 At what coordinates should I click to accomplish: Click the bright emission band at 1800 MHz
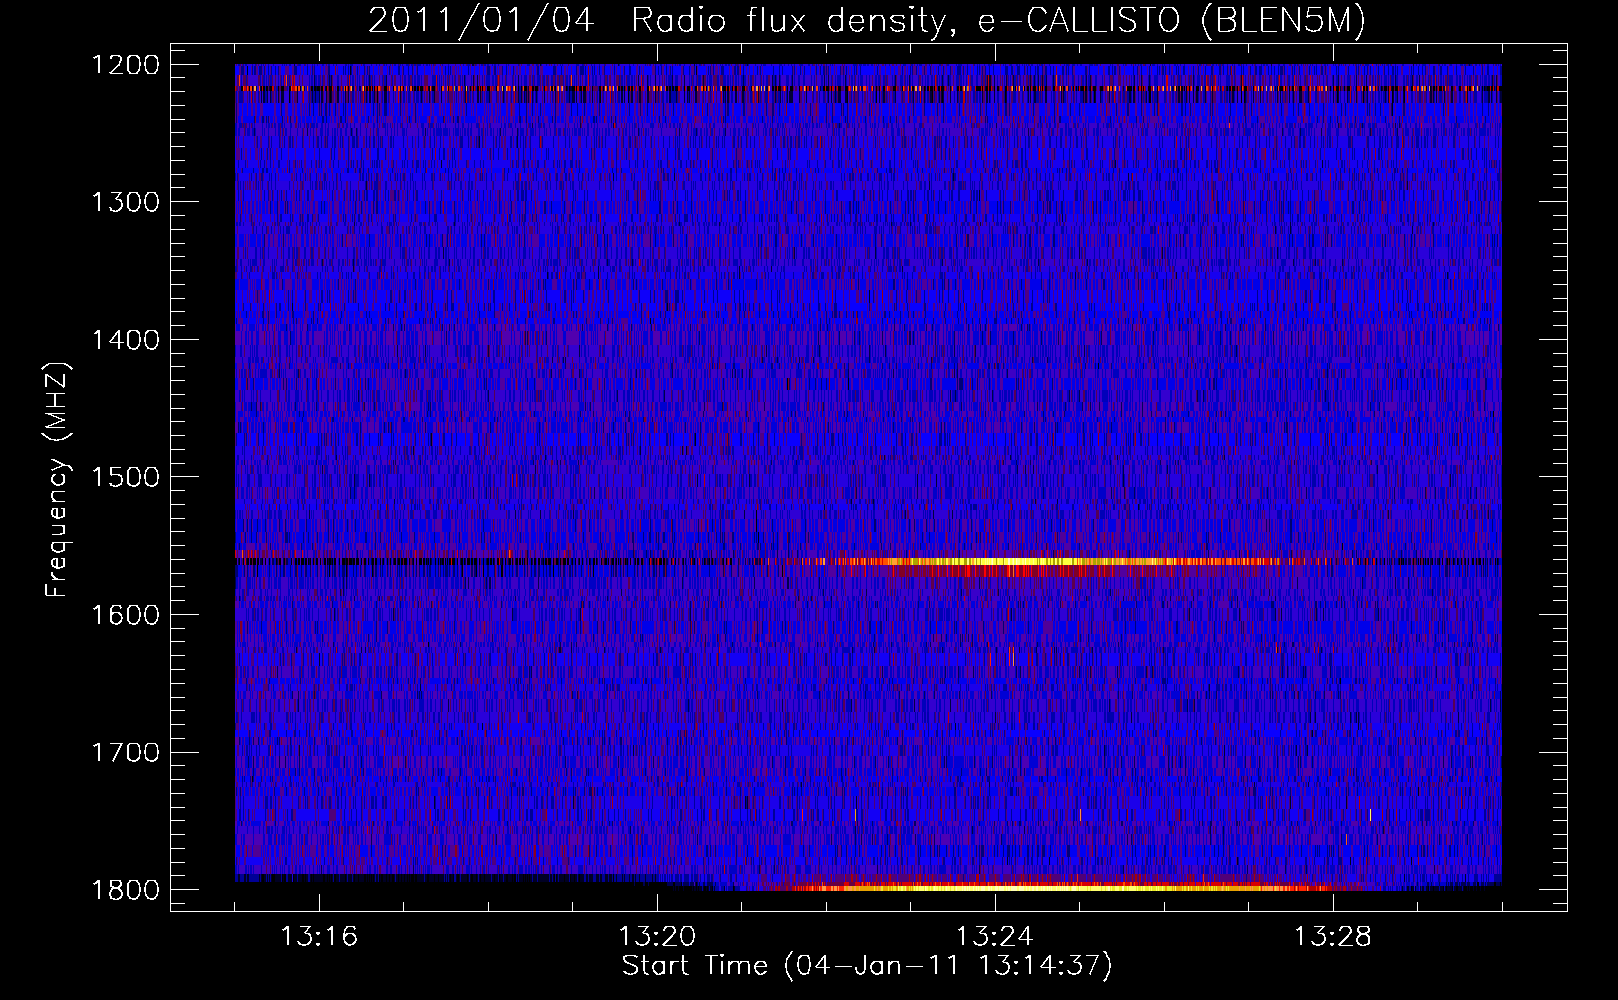click(1060, 885)
